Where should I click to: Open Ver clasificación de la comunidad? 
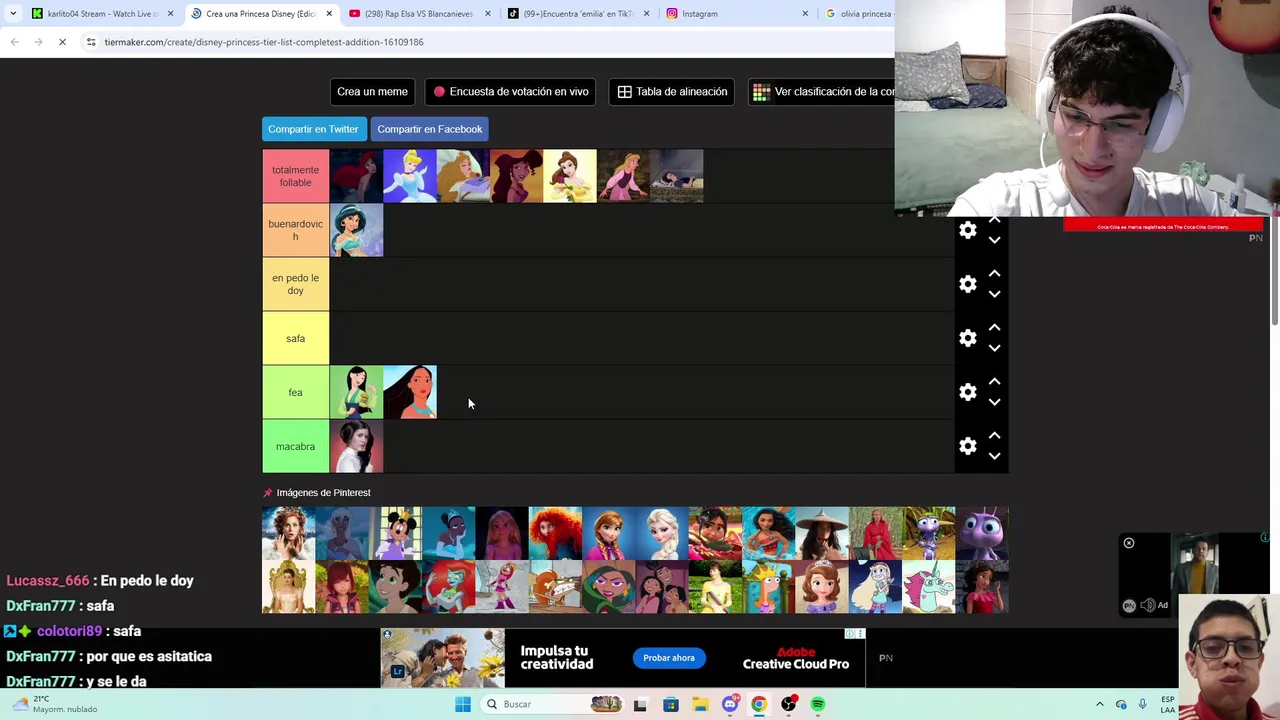pos(822,91)
